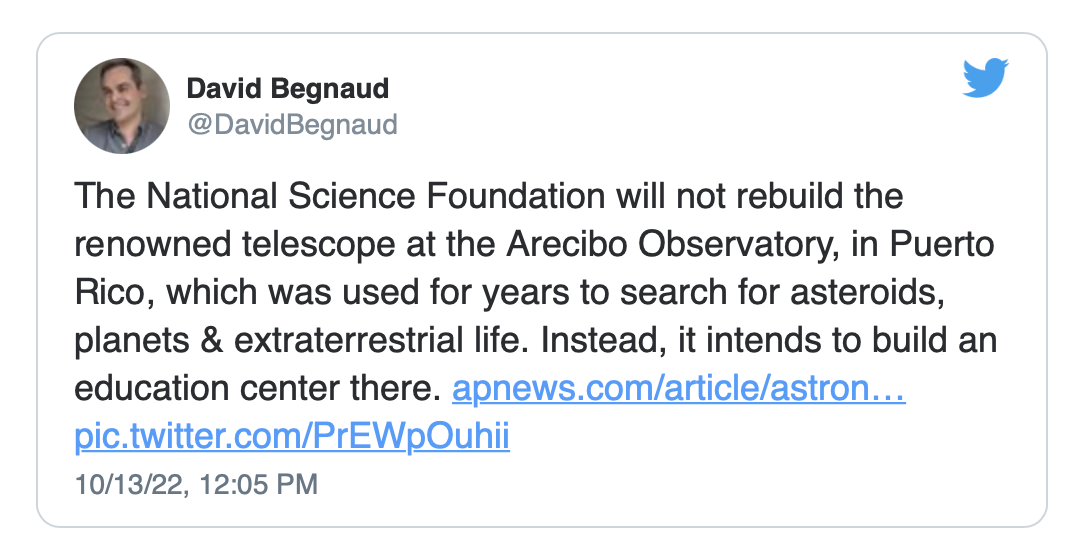Screen dimensions: 1082x560
Task: Open the apnews.com article link
Action: coord(679,389)
